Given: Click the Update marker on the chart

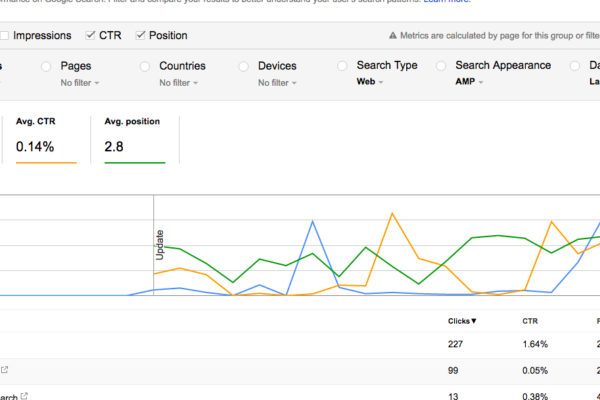Looking at the screenshot, I should [x=159, y=243].
